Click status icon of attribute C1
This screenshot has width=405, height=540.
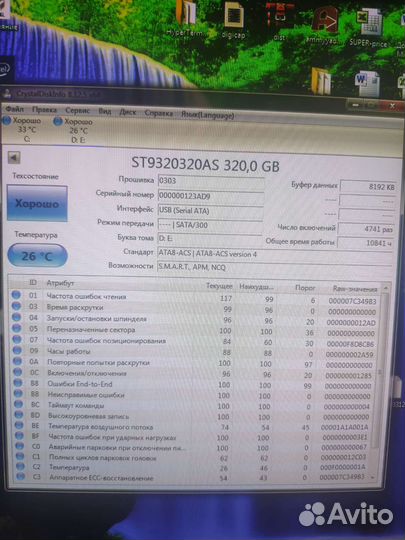point(20,456)
